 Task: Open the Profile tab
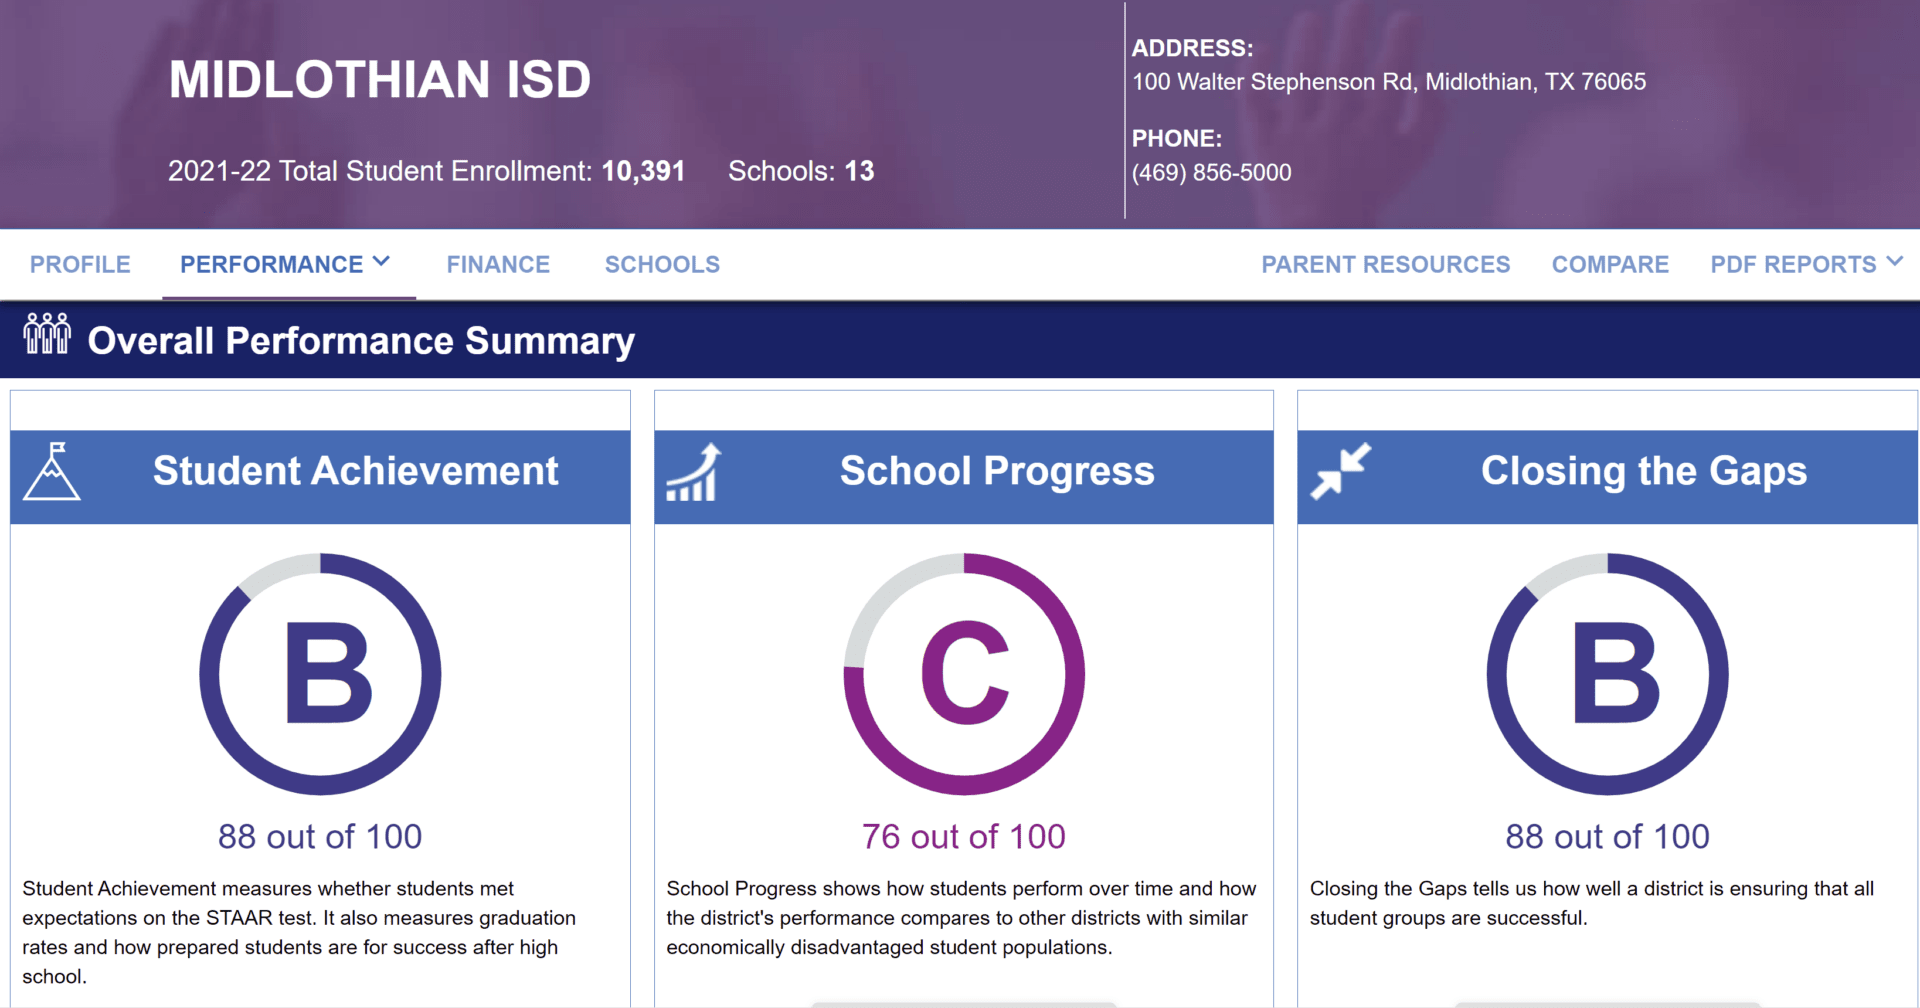(x=80, y=265)
